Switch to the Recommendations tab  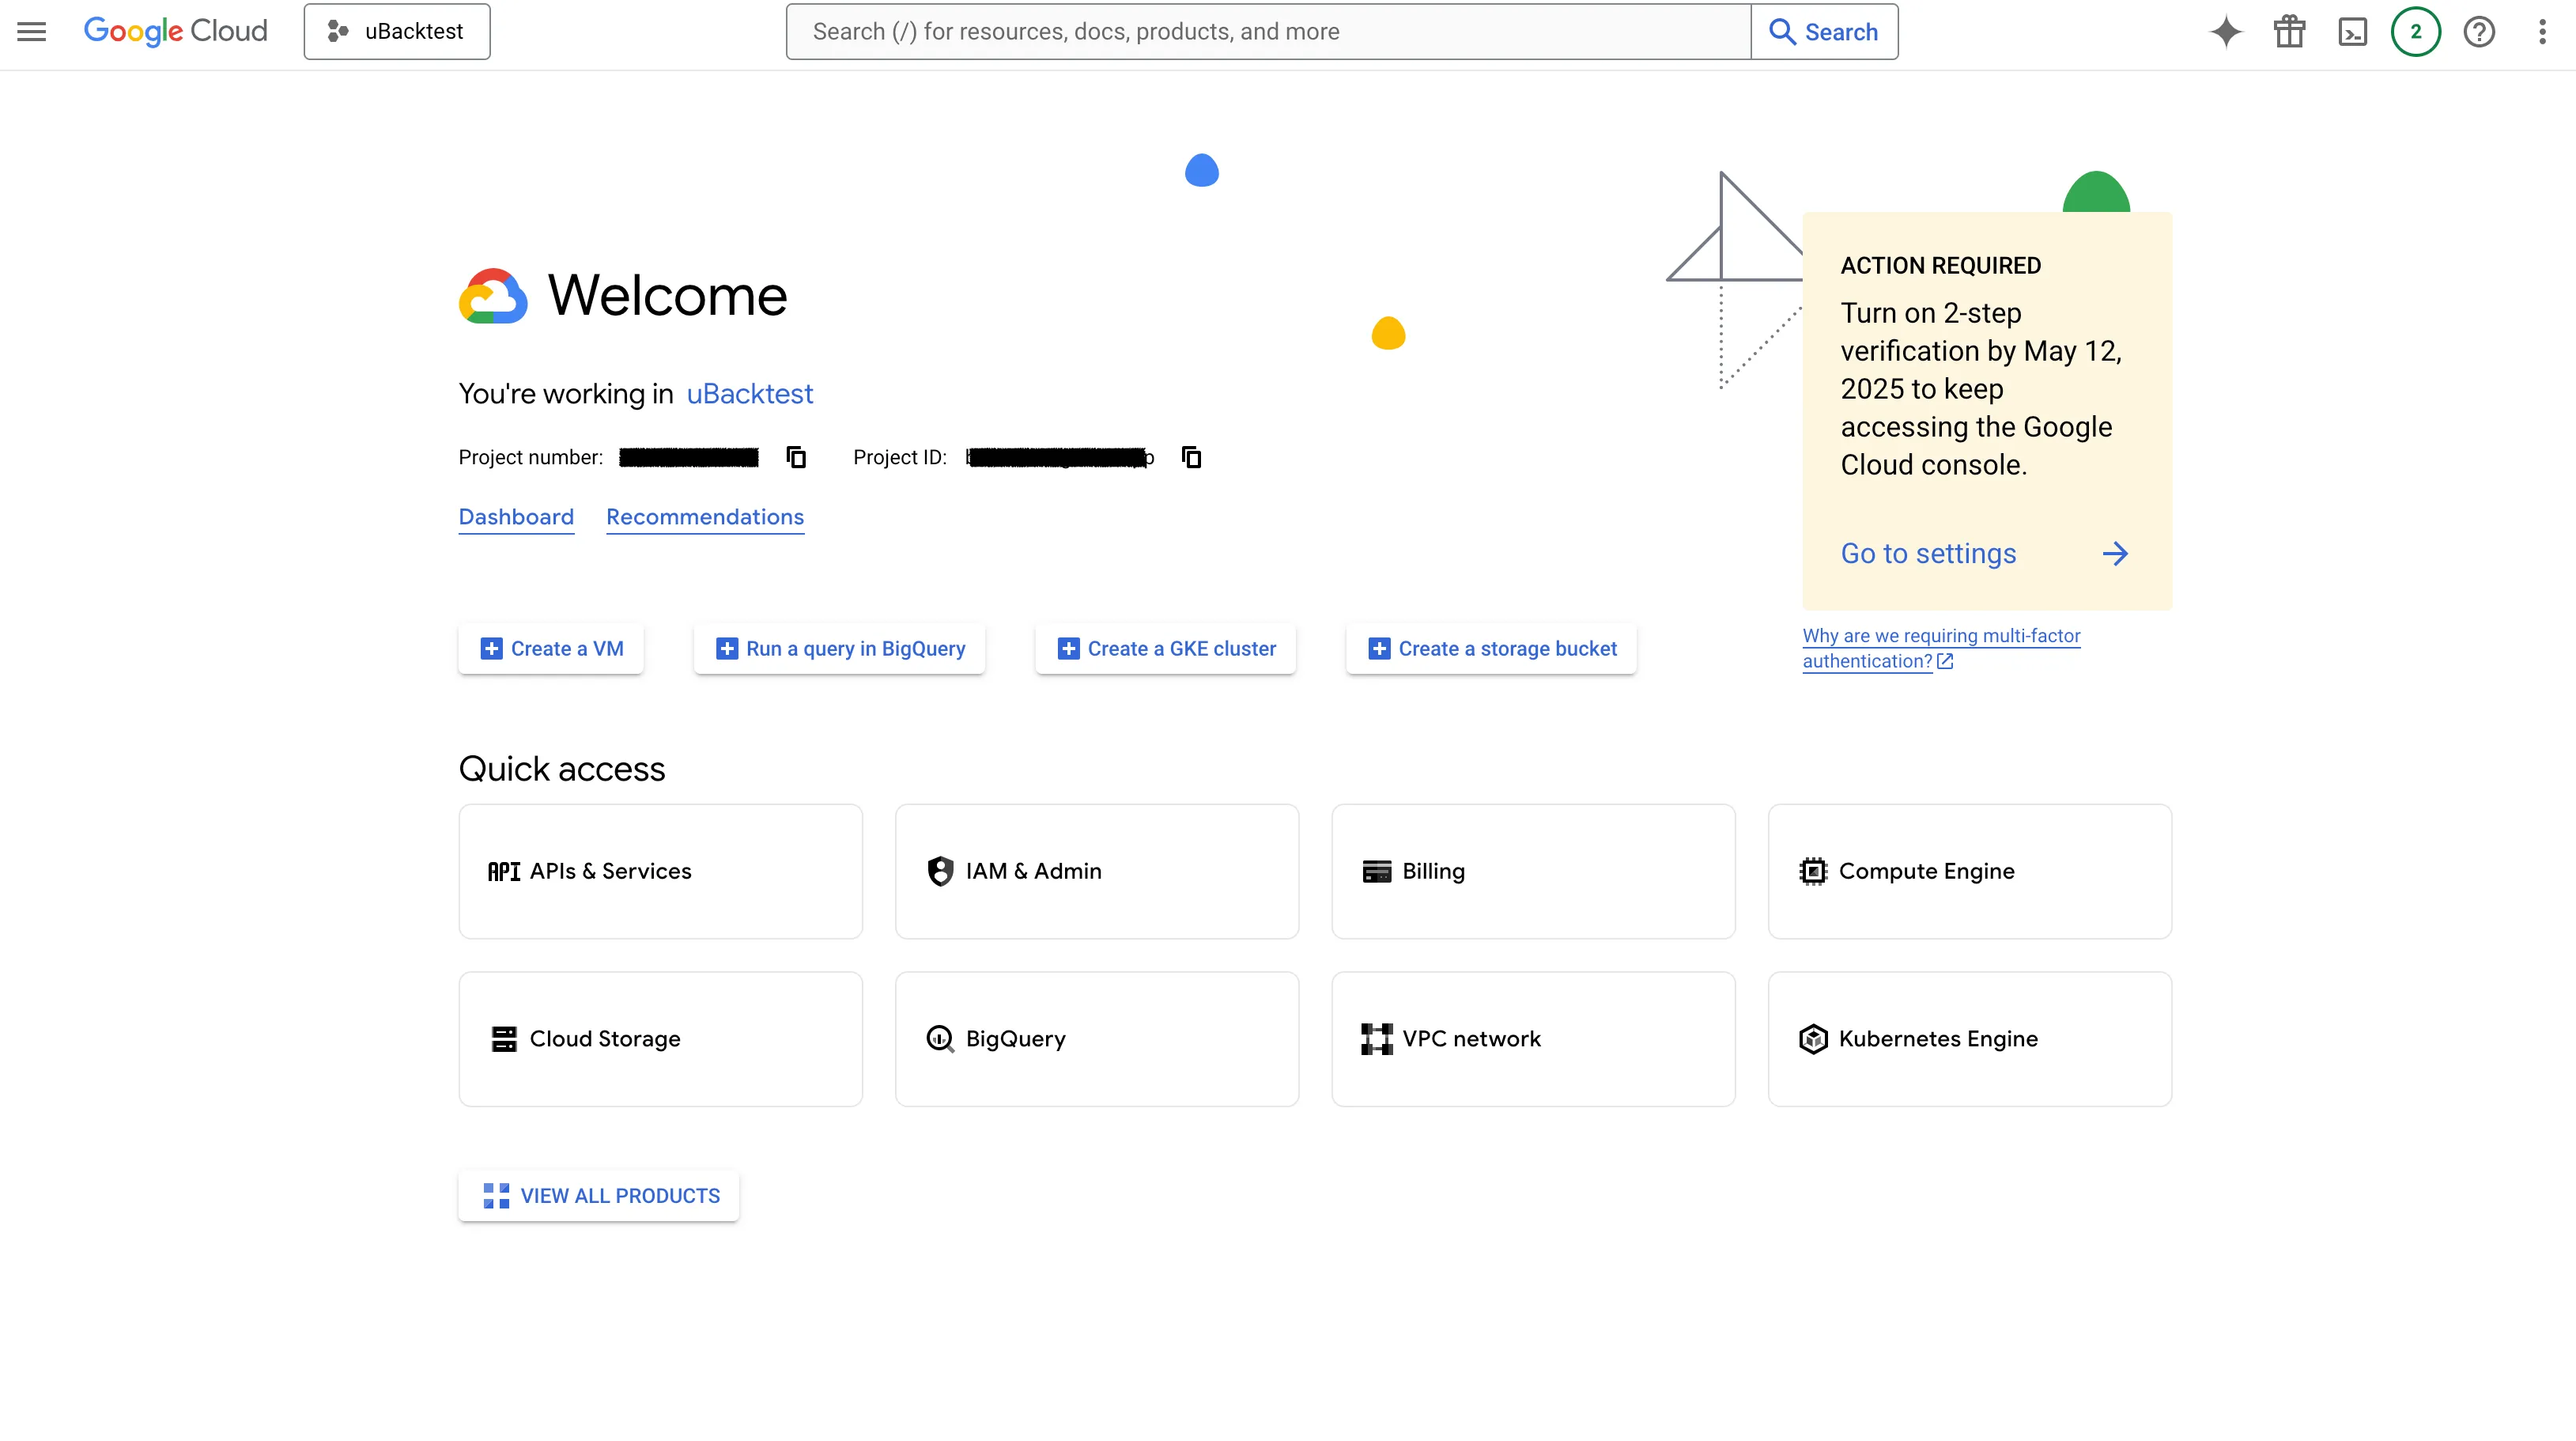(705, 517)
